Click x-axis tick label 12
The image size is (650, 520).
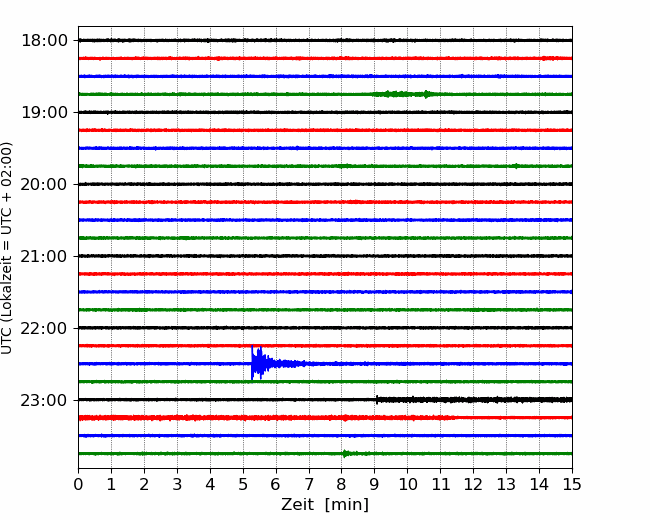[x=473, y=484]
